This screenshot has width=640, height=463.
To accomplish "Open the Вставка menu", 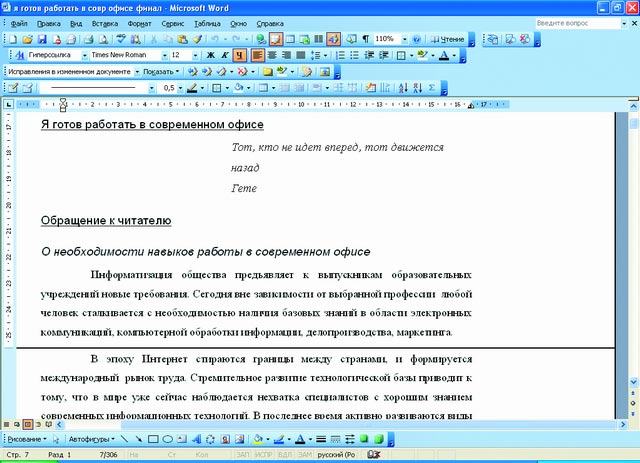I will point(105,24).
